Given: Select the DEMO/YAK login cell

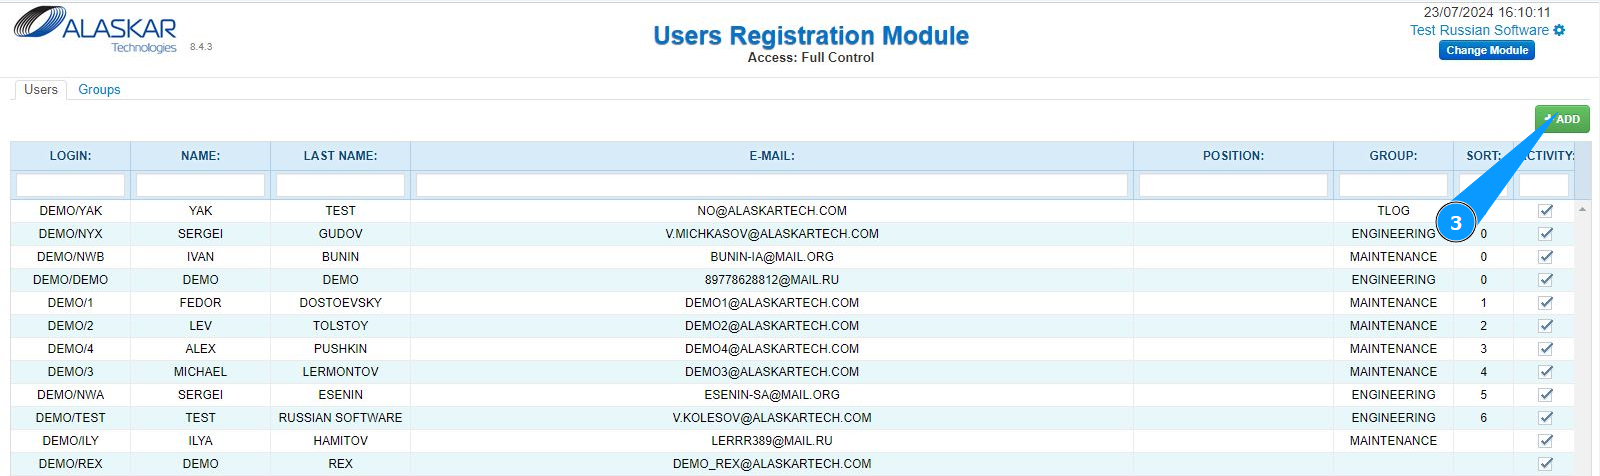Looking at the screenshot, I should pyautogui.click(x=70, y=211).
